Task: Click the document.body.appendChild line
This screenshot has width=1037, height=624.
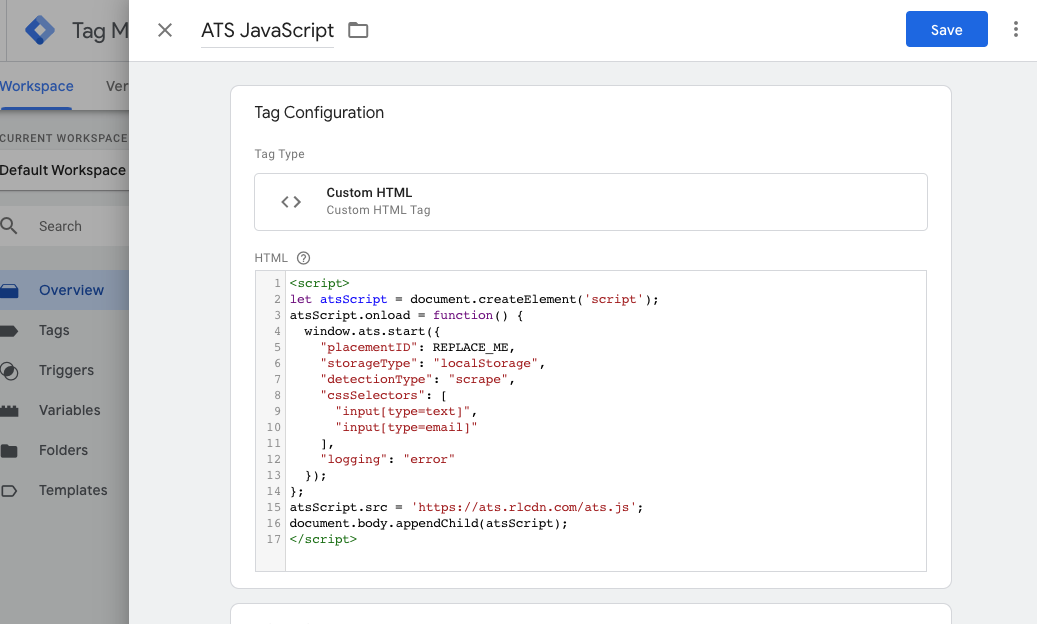Action: coord(429,524)
